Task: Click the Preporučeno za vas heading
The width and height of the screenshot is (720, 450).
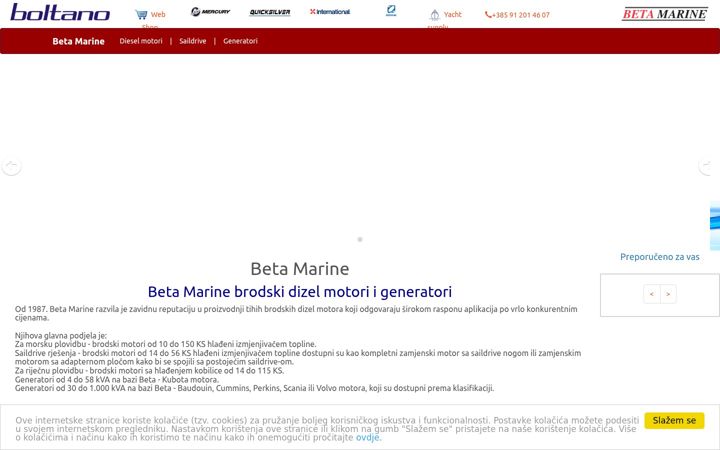Action: (659, 257)
